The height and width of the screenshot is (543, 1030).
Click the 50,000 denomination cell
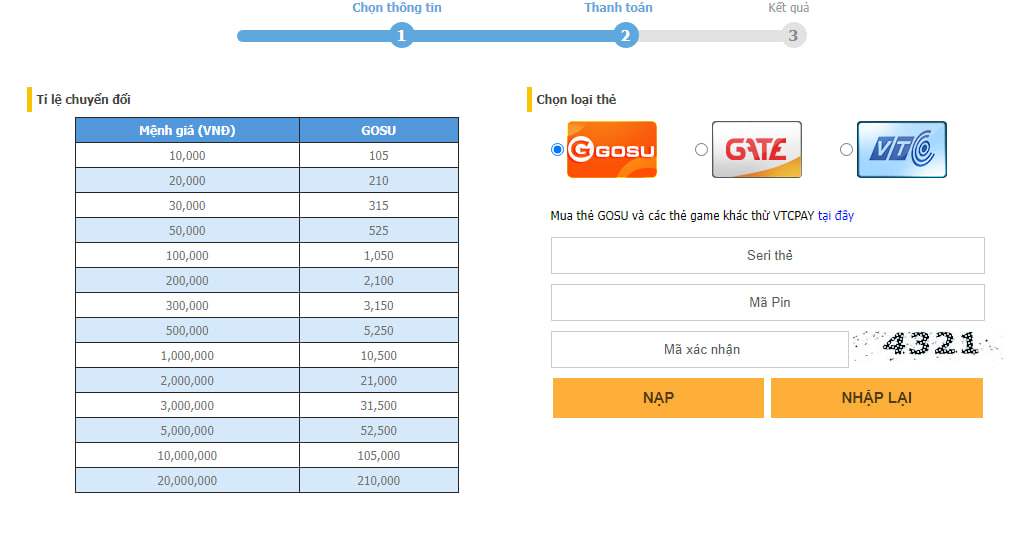[187, 230]
